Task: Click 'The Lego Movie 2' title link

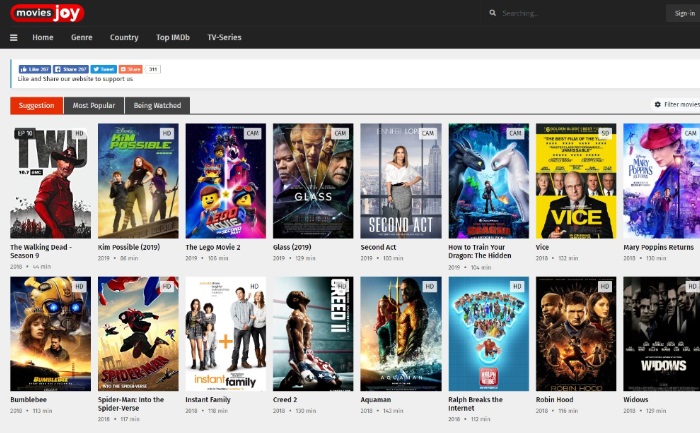Action: (213, 247)
